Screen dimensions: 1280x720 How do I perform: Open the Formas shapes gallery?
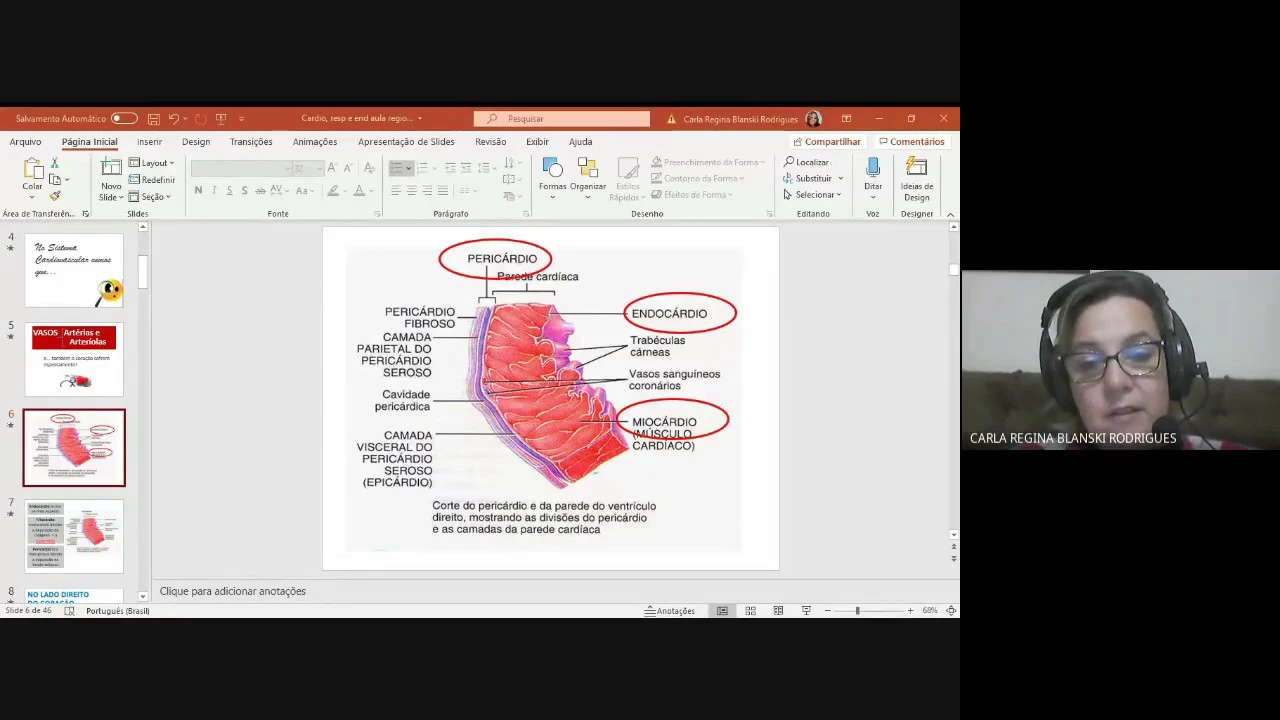click(553, 178)
